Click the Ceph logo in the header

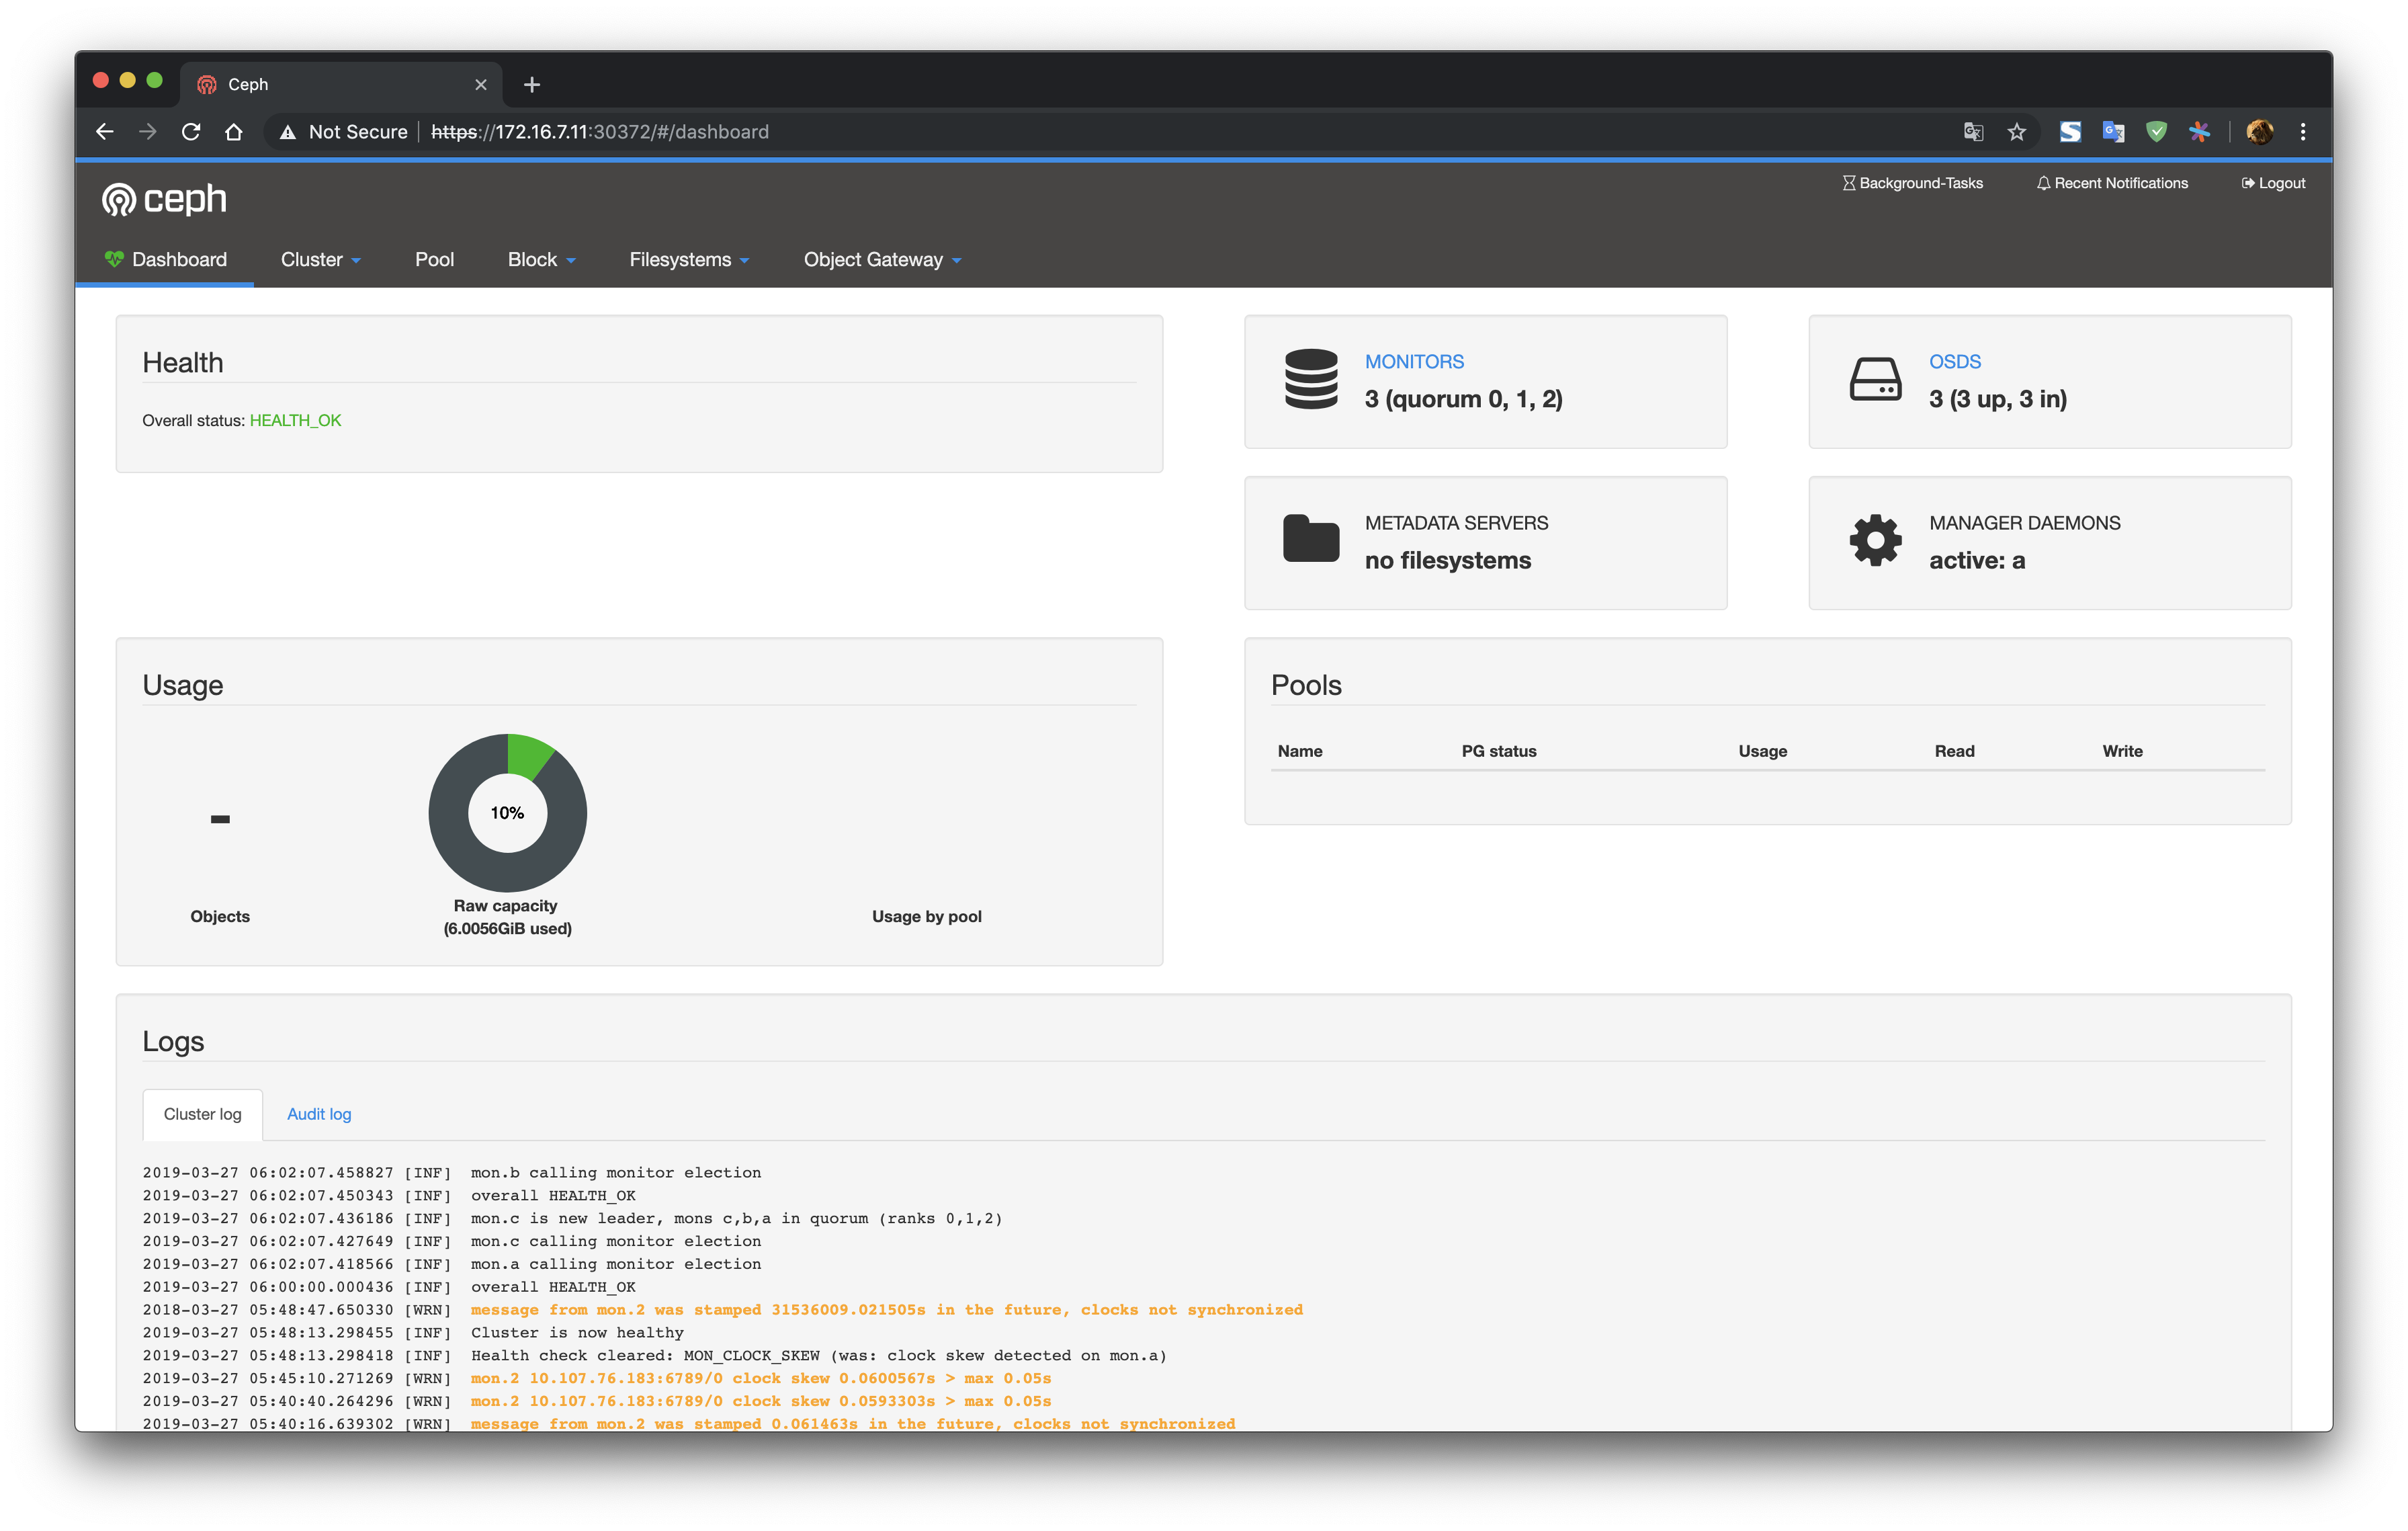(165, 199)
